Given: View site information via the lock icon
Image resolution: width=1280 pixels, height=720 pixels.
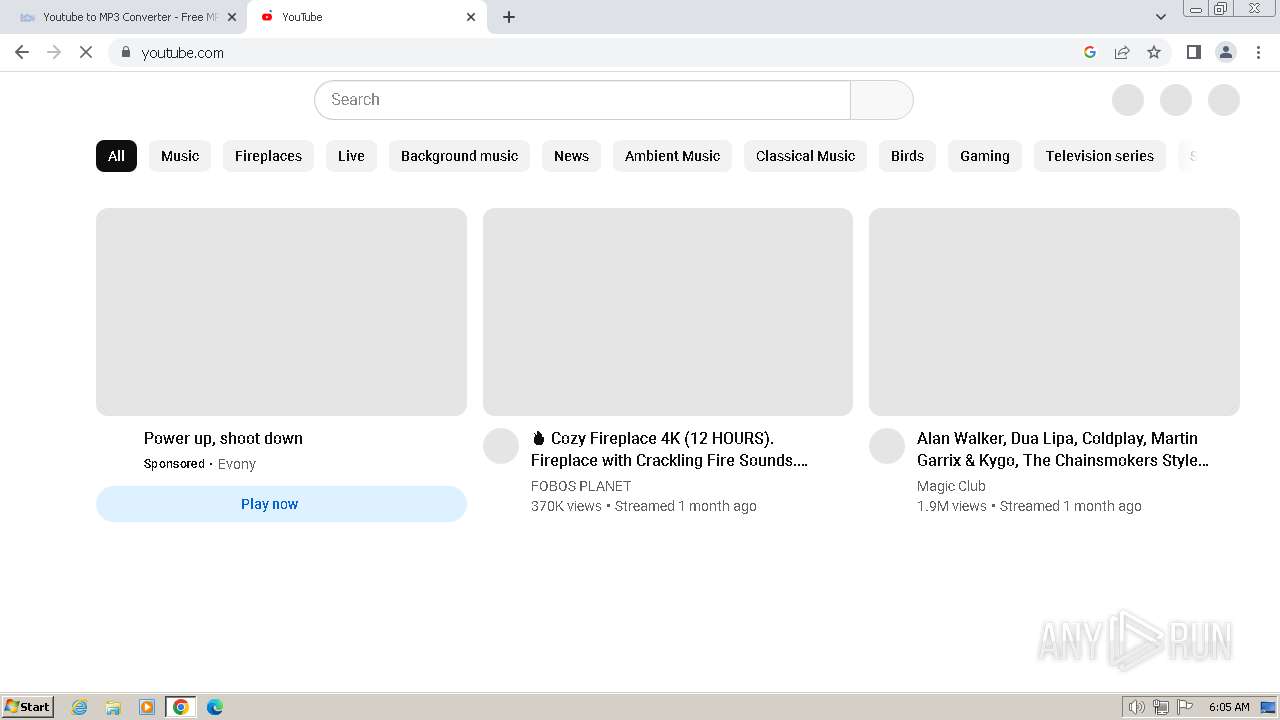Looking at the screenshot, I should tap(125, 52).
